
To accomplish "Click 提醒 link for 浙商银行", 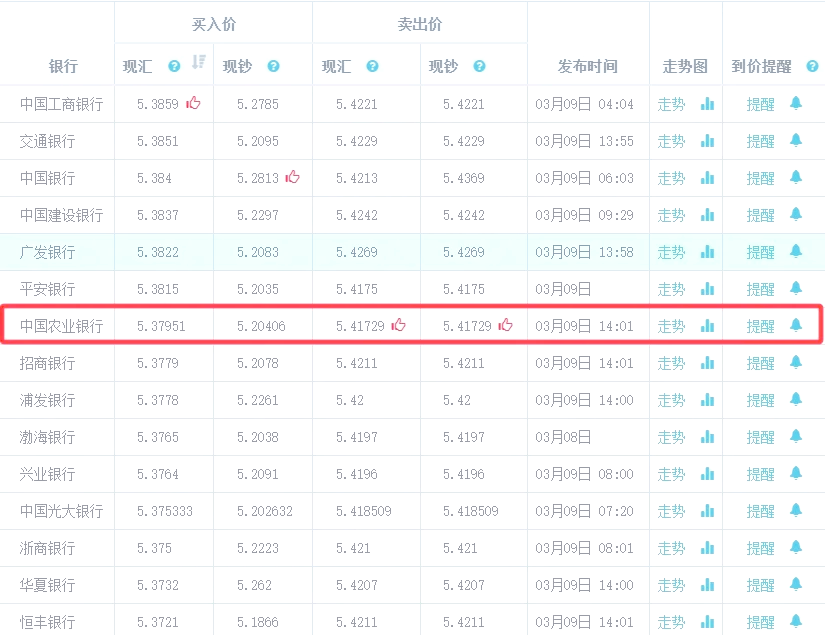I will tap(761, 549).
